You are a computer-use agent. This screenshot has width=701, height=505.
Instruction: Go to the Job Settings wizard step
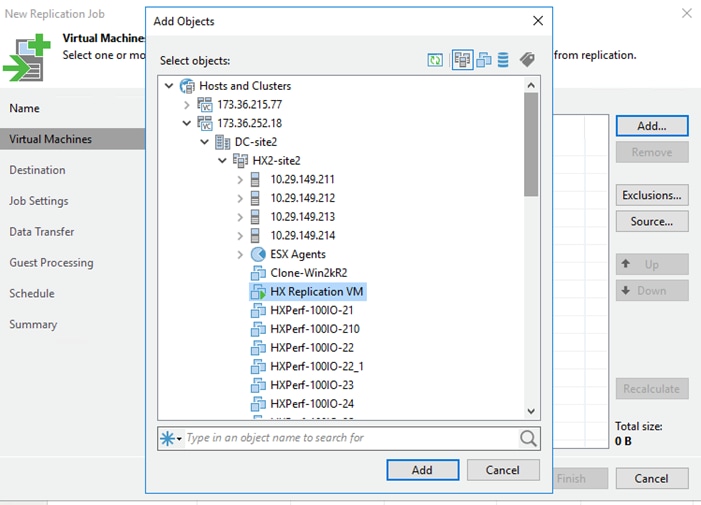(39, 201)
